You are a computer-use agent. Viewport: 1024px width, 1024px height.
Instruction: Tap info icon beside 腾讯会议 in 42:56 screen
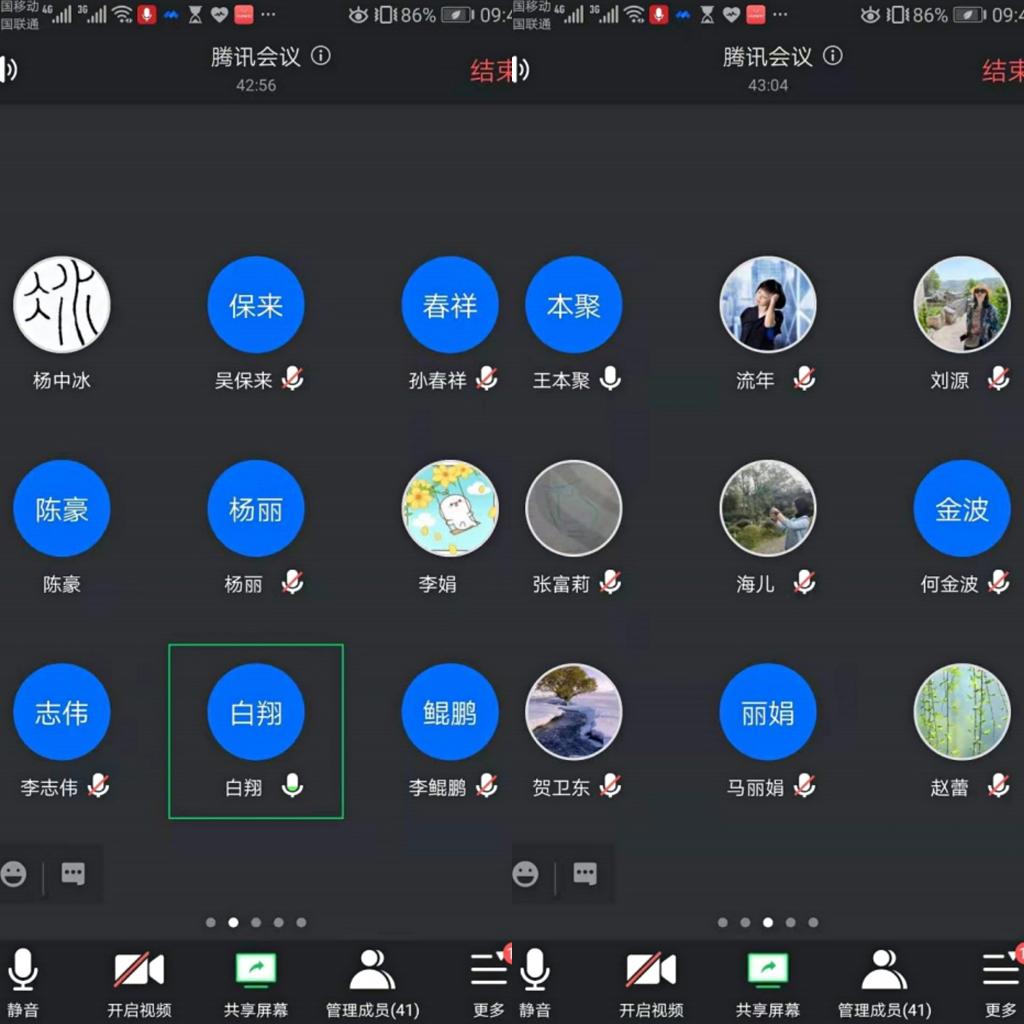[320, 56]
